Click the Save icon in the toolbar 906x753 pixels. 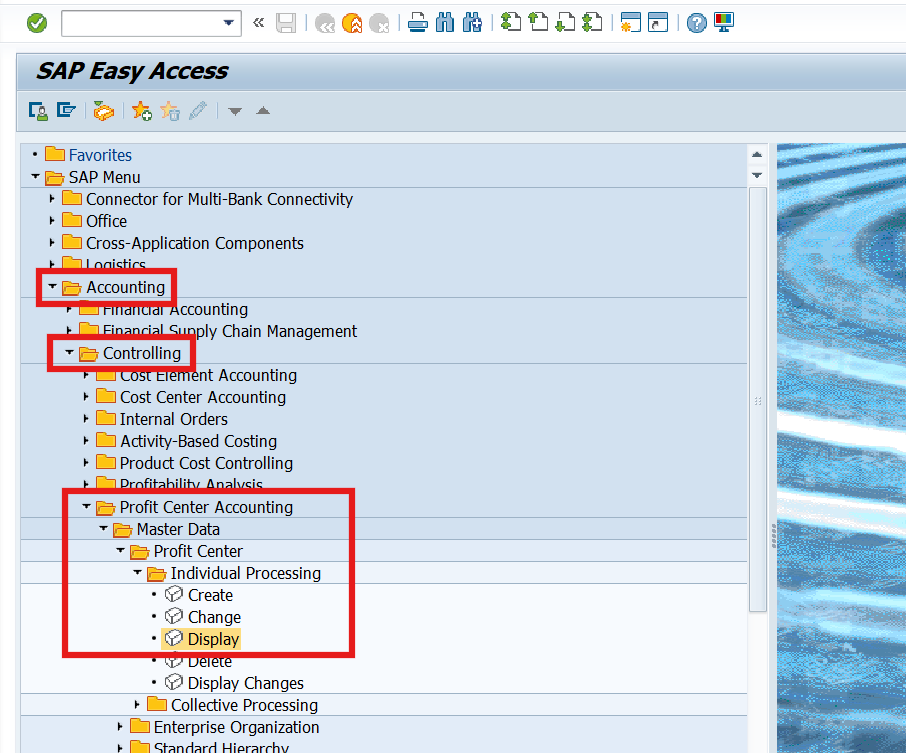[286, 22]
